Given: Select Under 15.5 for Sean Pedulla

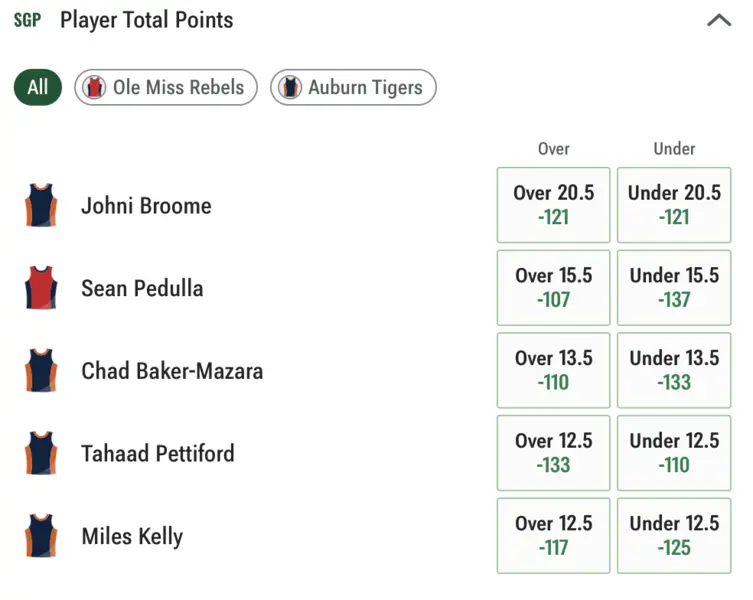Looking at the screenshot, I should tap(674, 288).
